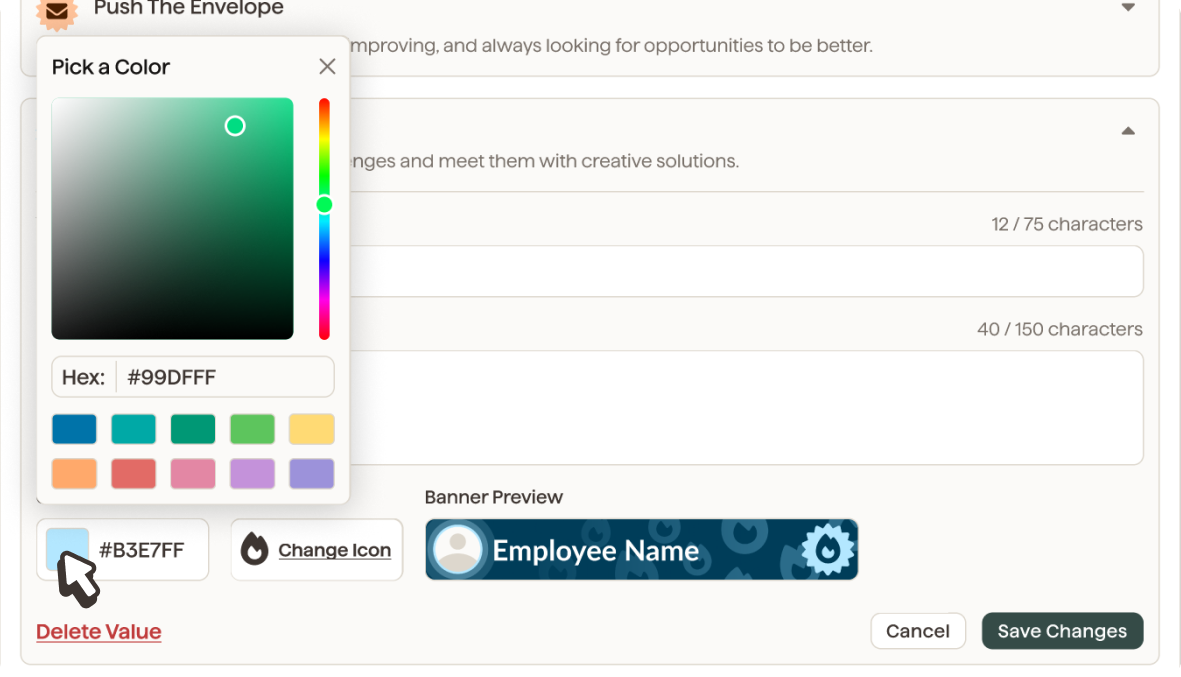Click the flame icon beside Change Icon
This screenshot has width=1181, height=677.
(x=256, y=549)
